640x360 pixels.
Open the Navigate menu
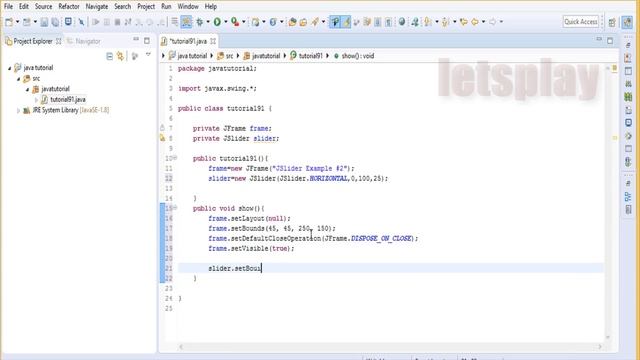pos(97,7)
